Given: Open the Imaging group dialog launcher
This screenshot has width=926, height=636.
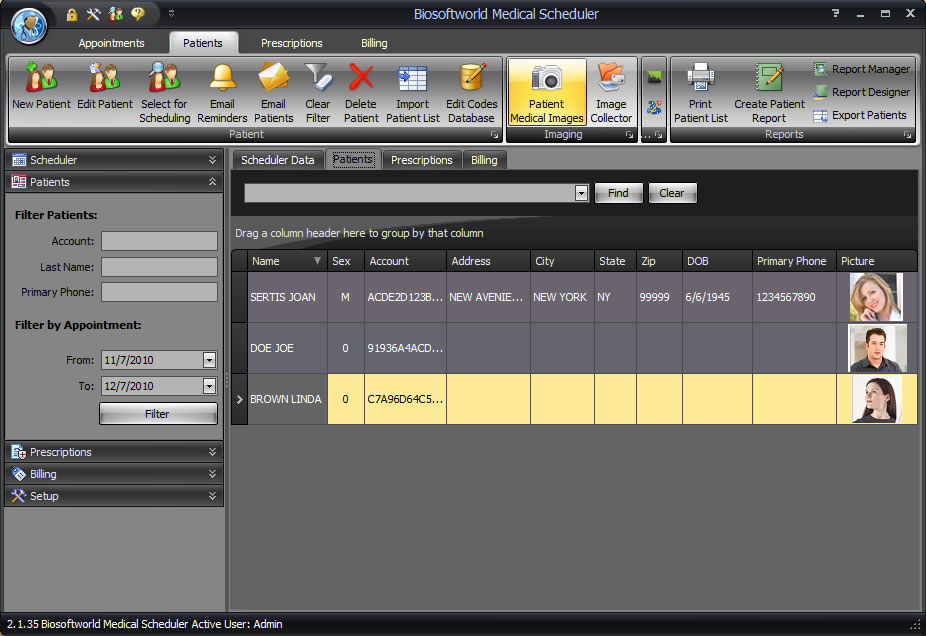Looking at the screenshot, I should [630, 135].
